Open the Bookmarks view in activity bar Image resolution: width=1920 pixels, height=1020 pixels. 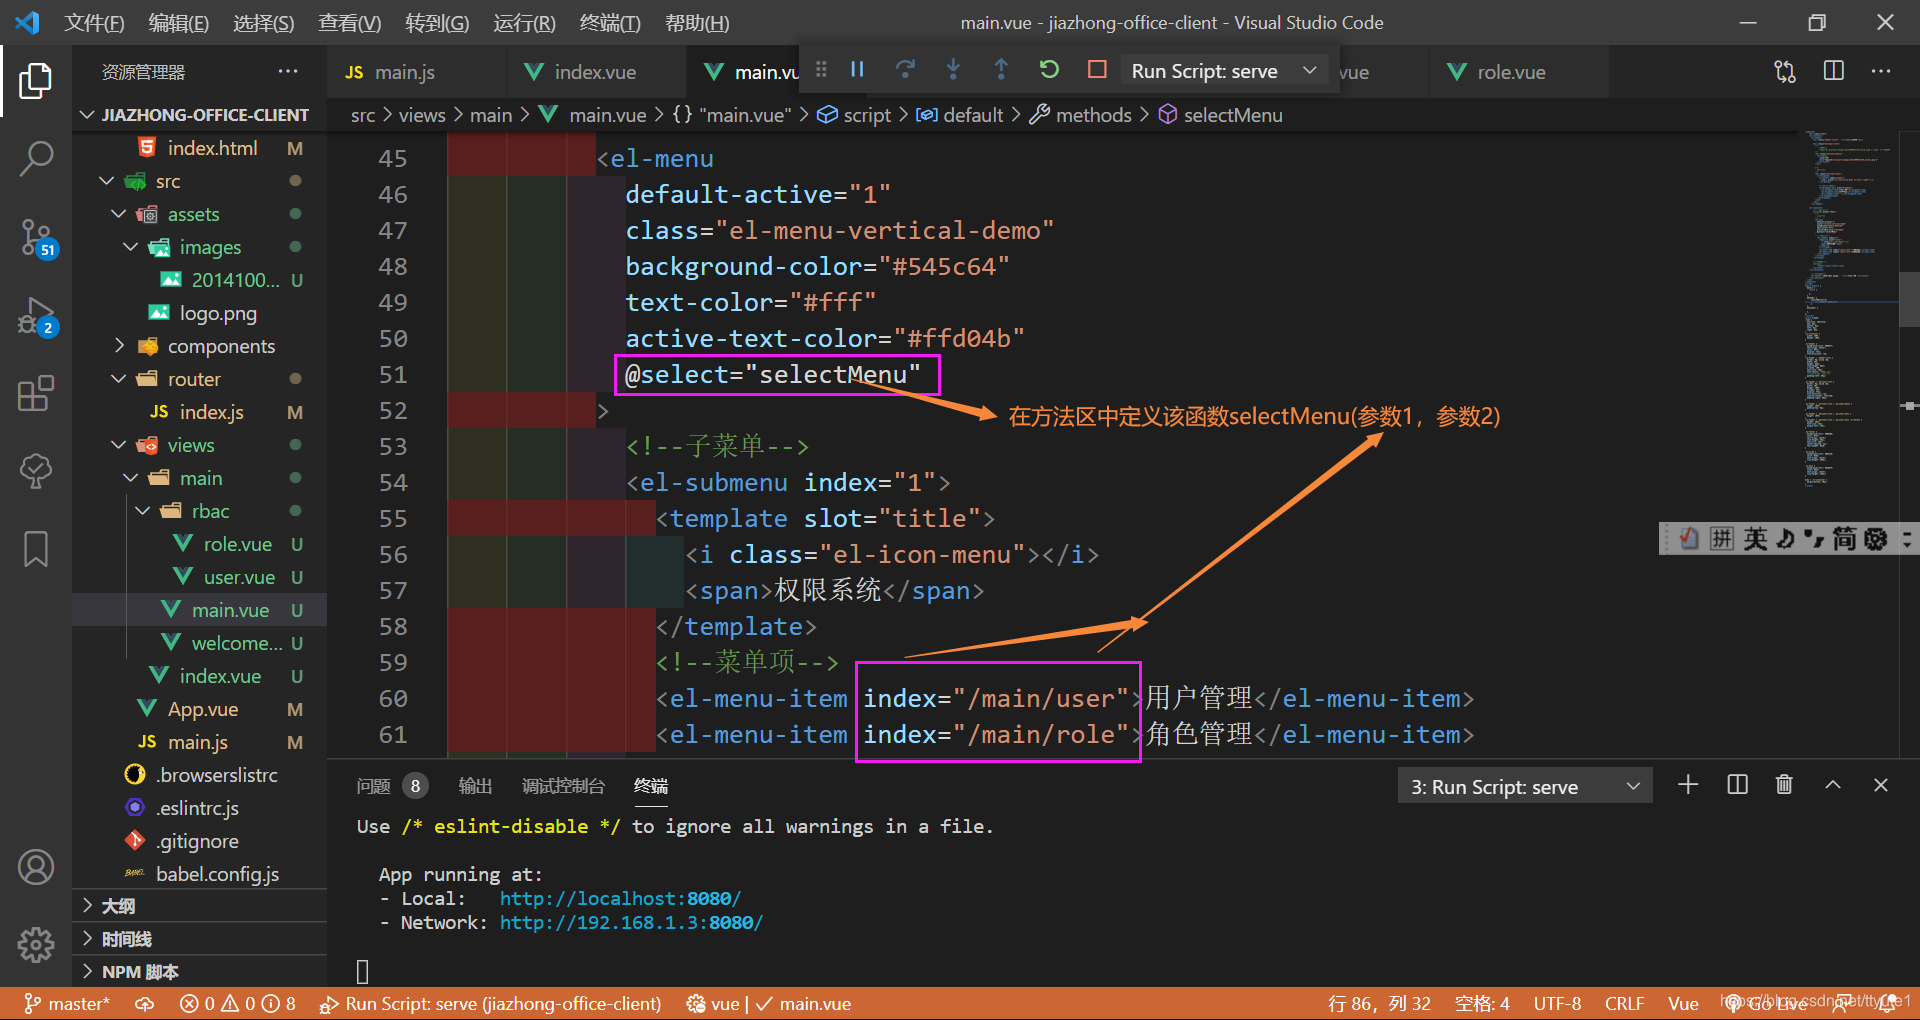[36, 549]
